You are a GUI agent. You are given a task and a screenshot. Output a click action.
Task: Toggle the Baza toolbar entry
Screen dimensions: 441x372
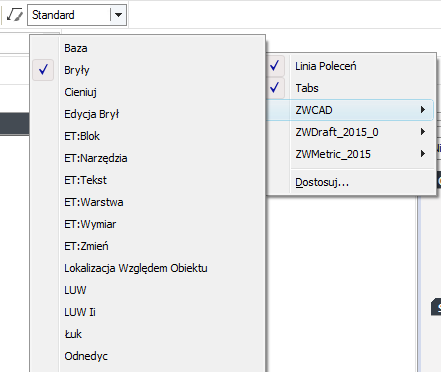(x=148, y=48)
